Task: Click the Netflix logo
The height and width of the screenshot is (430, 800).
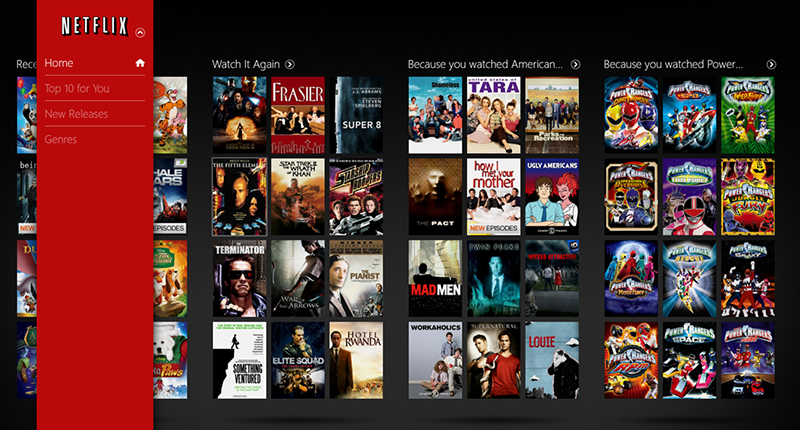Action: (94, 26)
